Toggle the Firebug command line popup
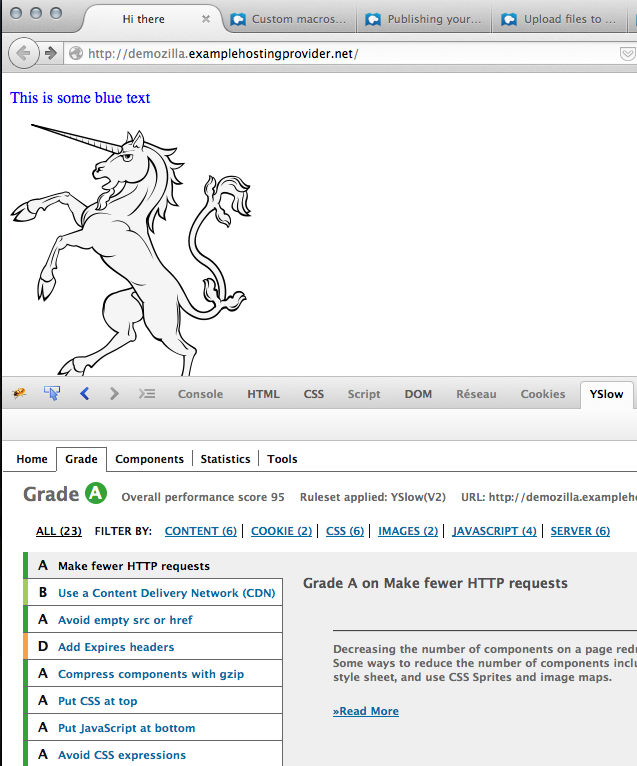The height and width of the screenshot is (766, 637). (147, 394)
